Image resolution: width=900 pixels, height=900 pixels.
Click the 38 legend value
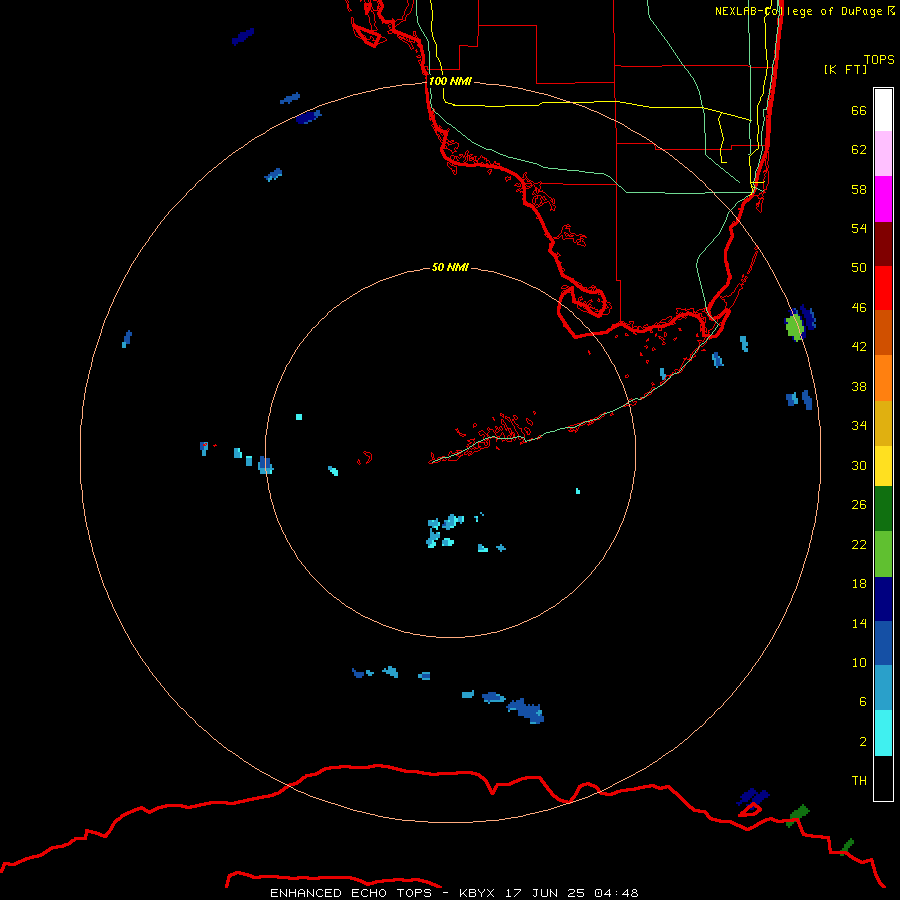pos(859,386)
